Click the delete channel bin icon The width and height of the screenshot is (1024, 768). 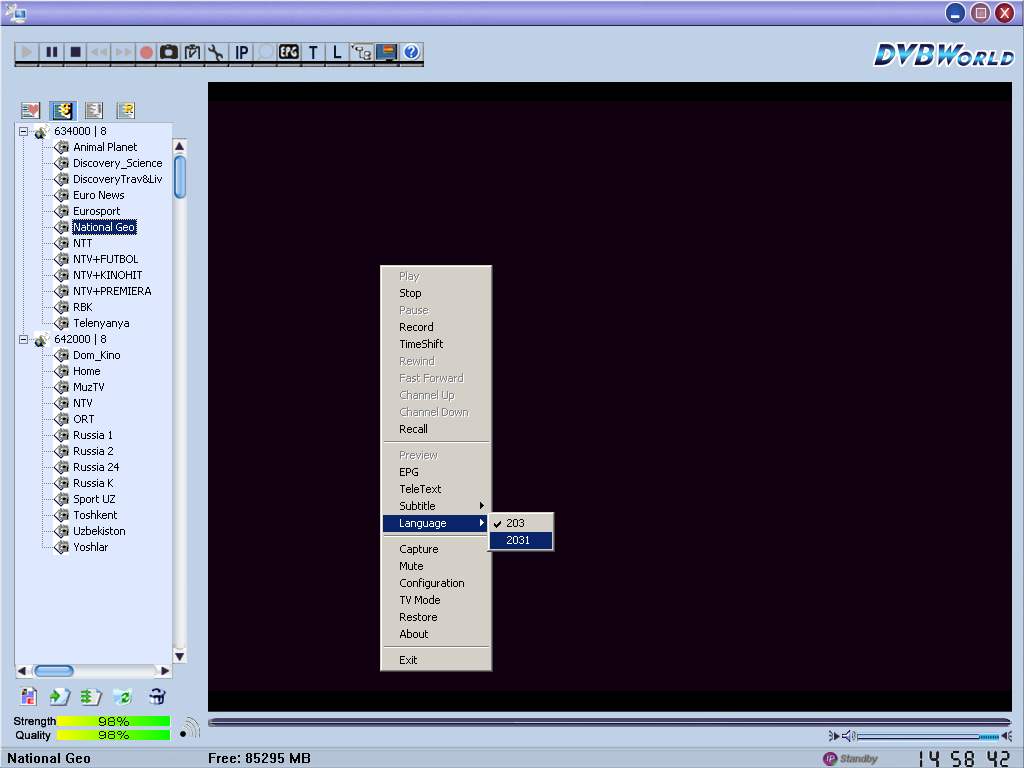click(157, 697)
